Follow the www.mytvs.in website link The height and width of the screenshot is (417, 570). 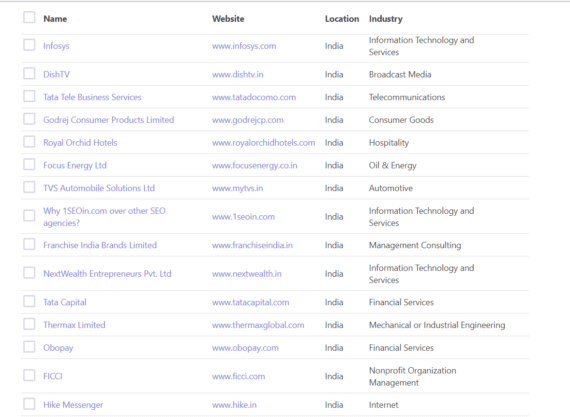tap(237, 188)
